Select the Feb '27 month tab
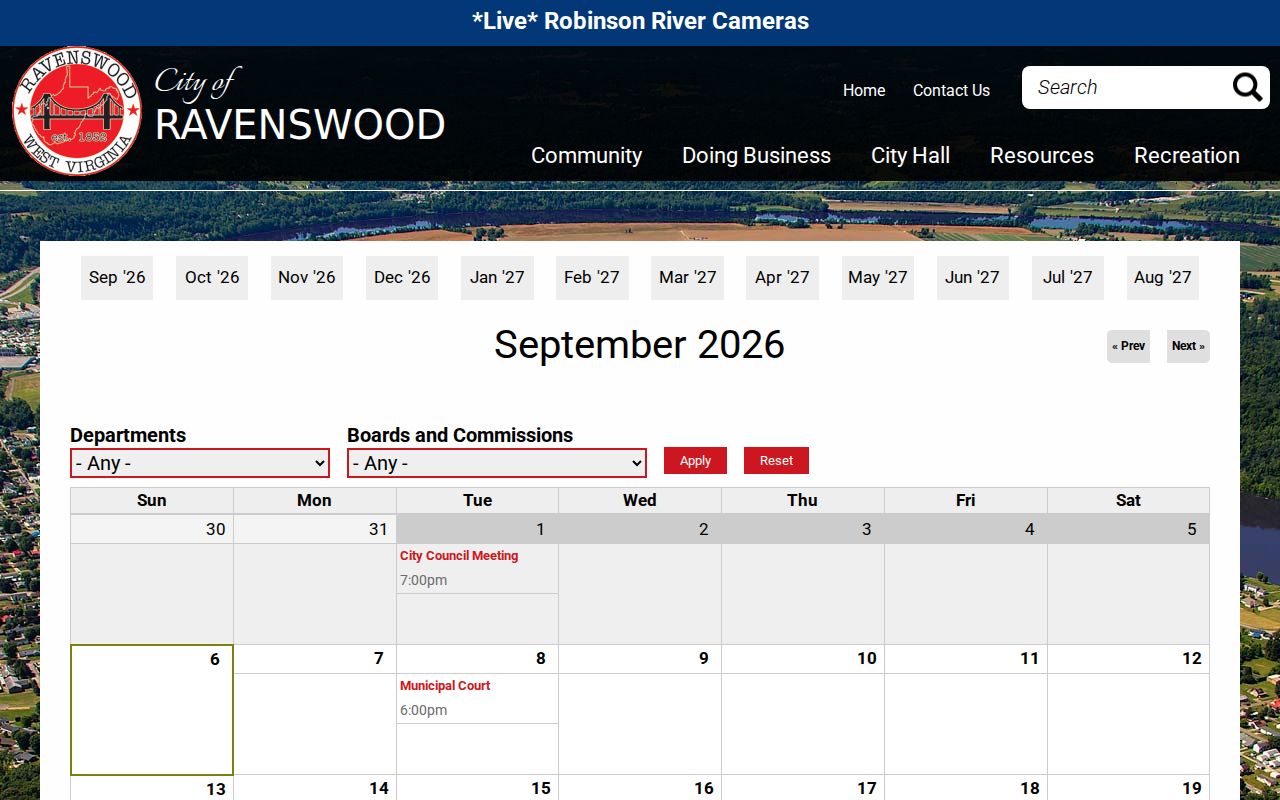This screenshot has height=800, width=1280. point(592,277)
